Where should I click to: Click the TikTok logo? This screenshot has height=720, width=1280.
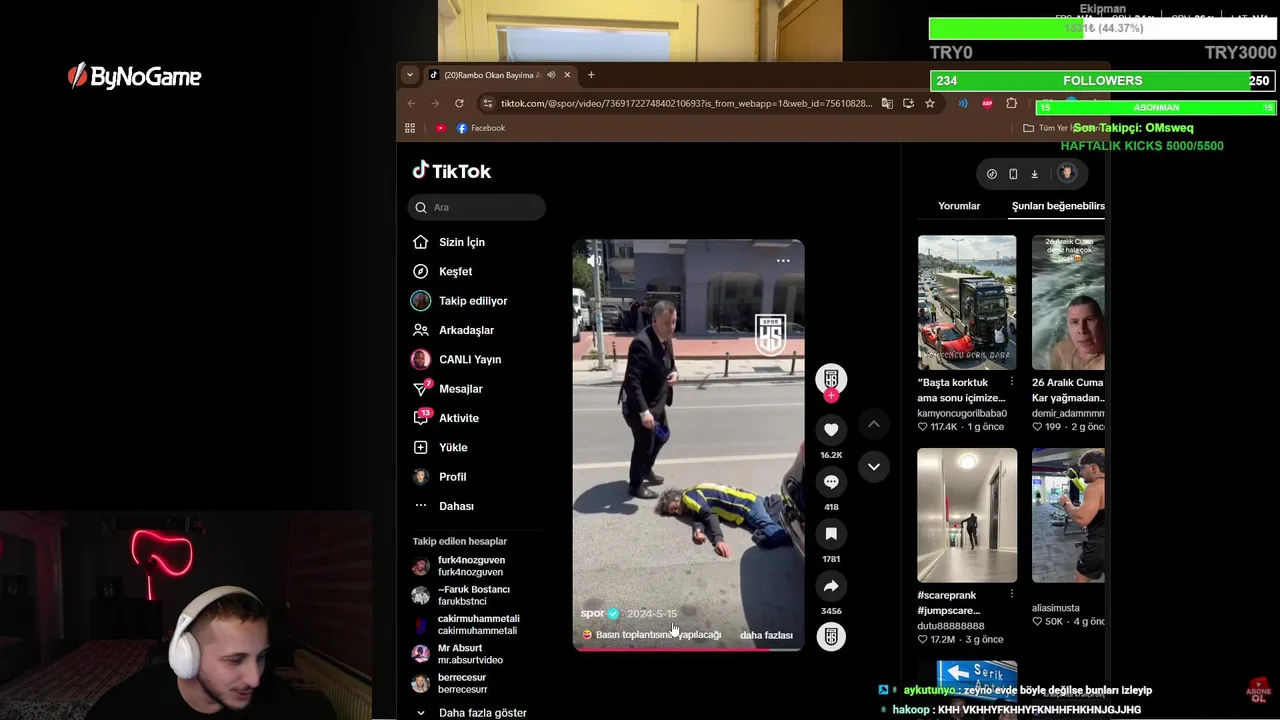[x=452, y=171]
